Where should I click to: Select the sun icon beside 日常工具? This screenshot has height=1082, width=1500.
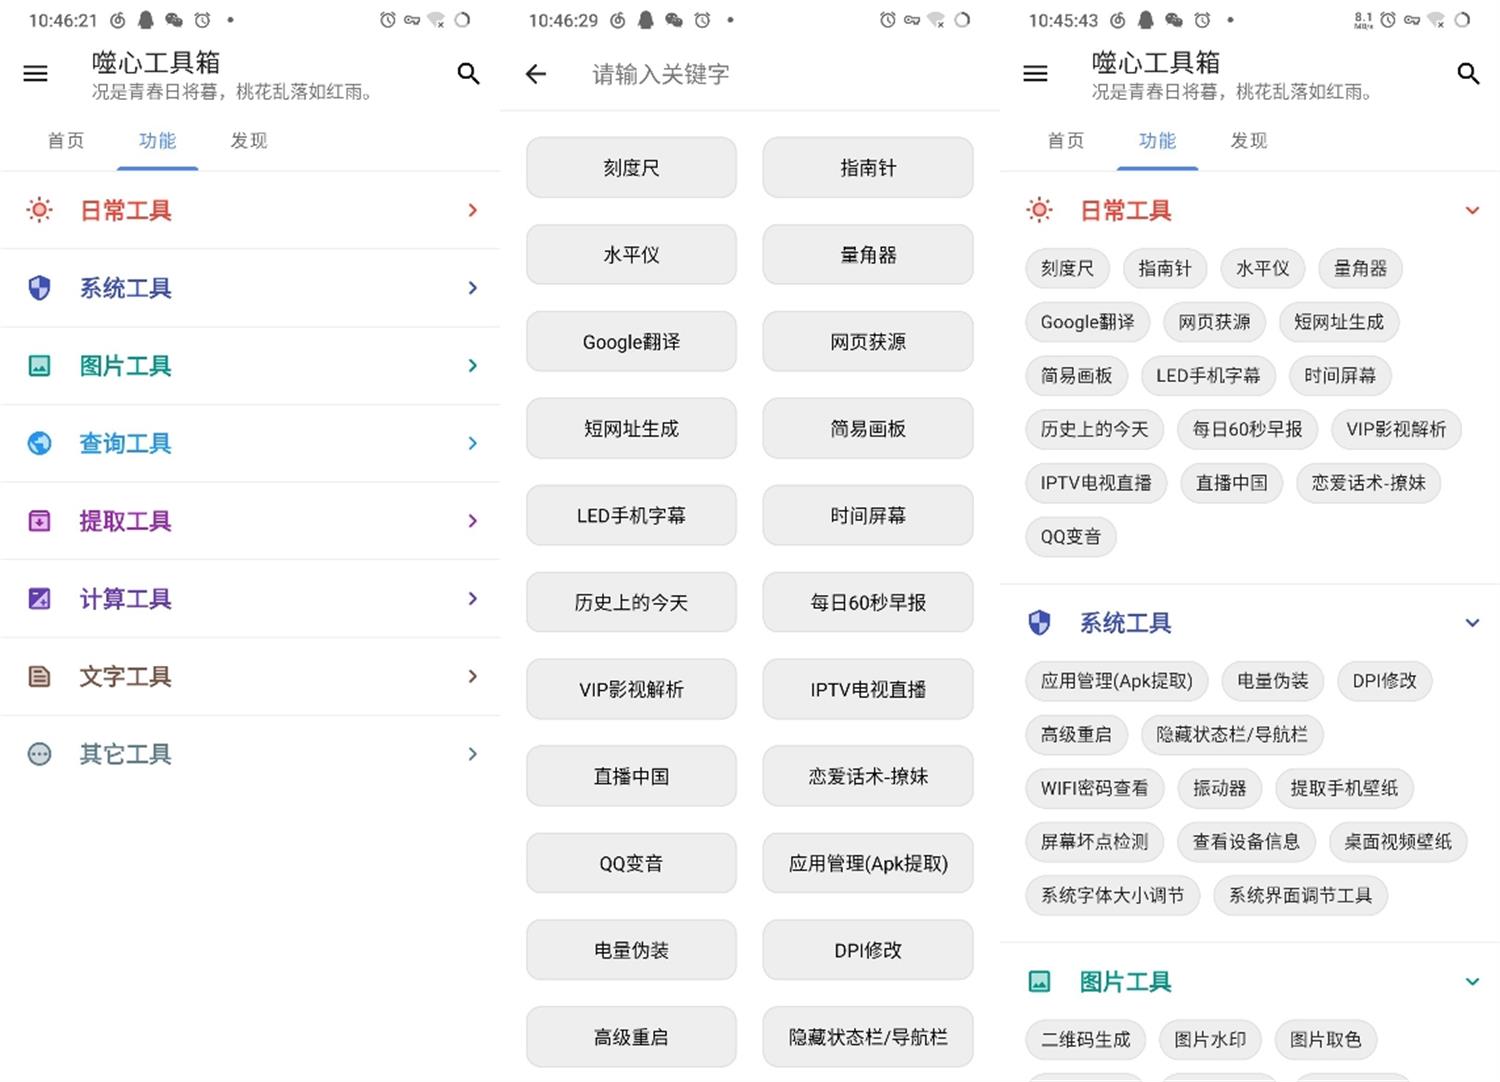tap(39, 210)
